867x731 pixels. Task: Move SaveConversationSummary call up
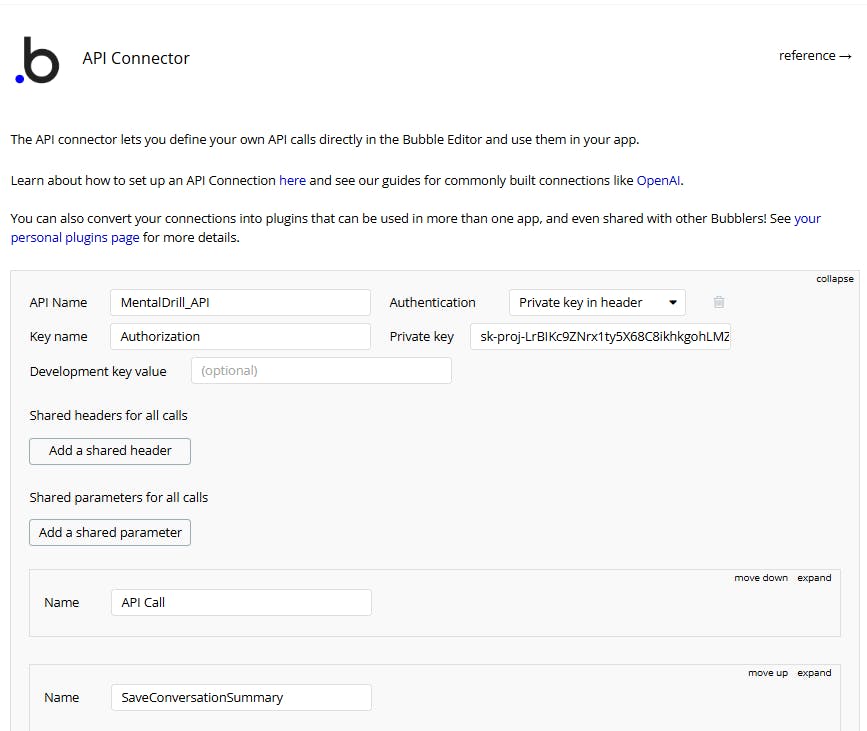[x=767, y=673]
